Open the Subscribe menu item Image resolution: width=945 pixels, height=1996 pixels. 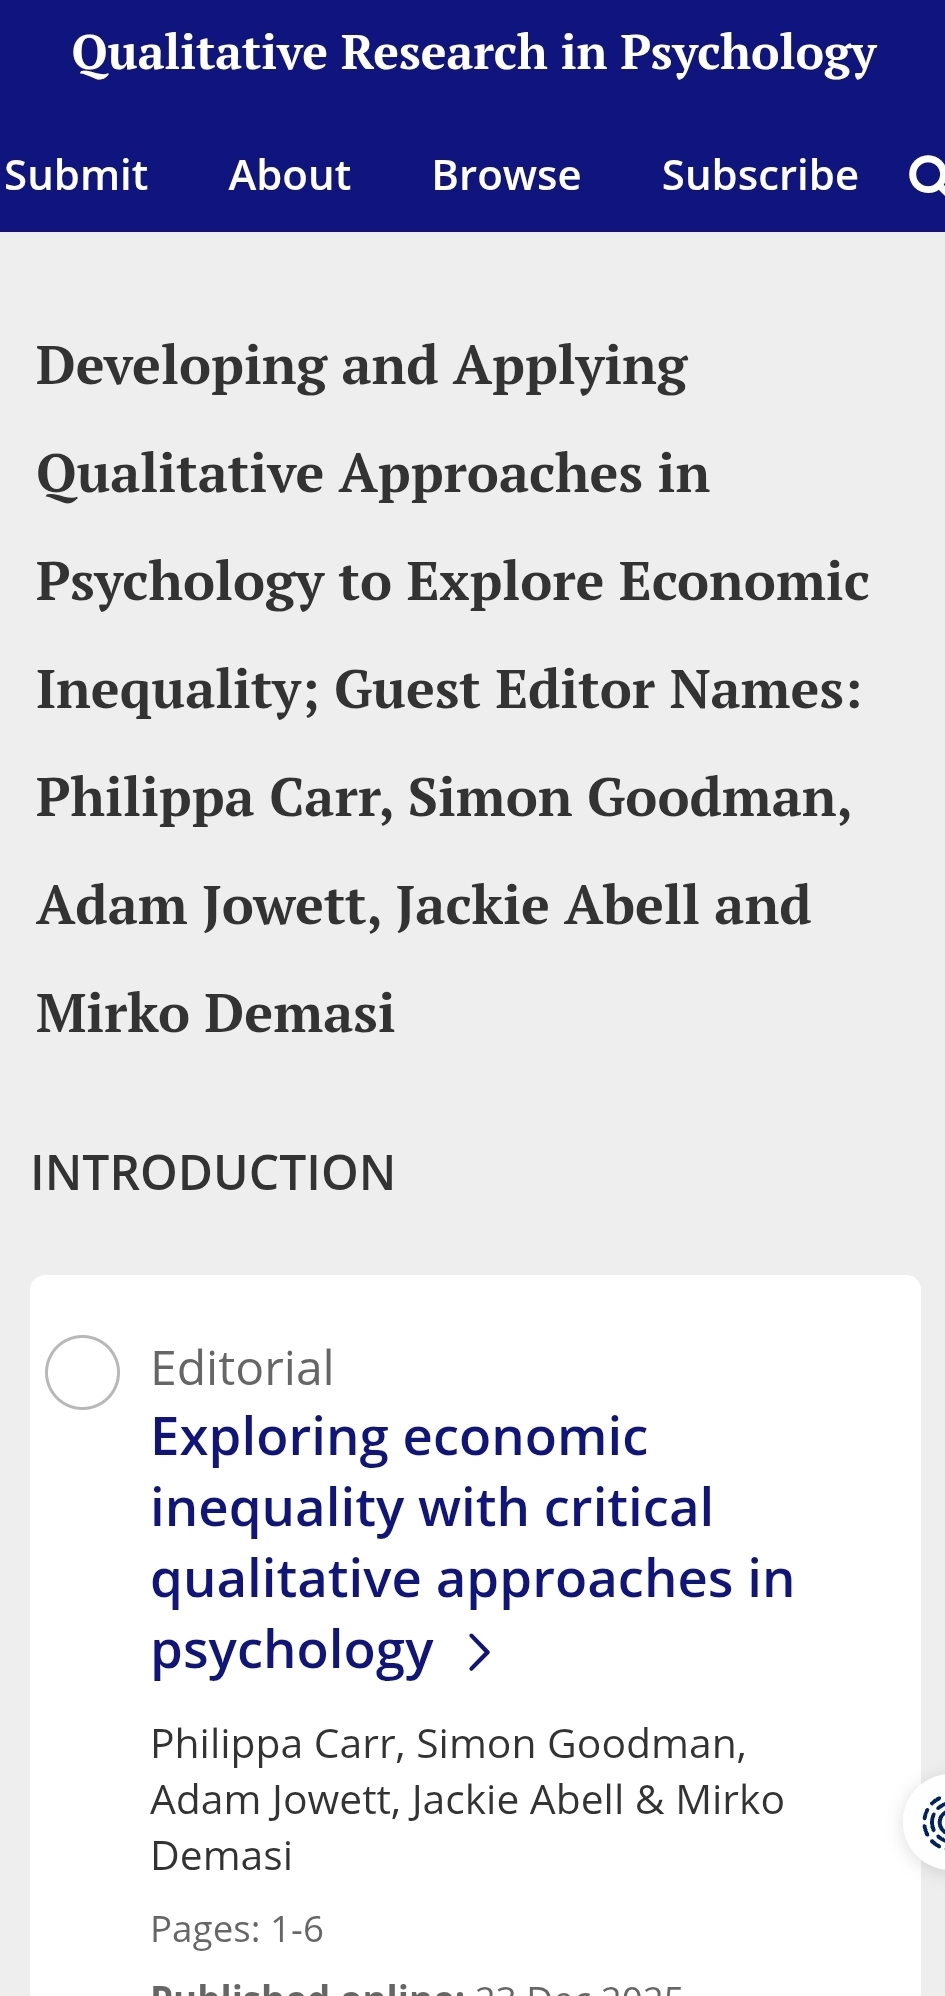coord(760,175)
